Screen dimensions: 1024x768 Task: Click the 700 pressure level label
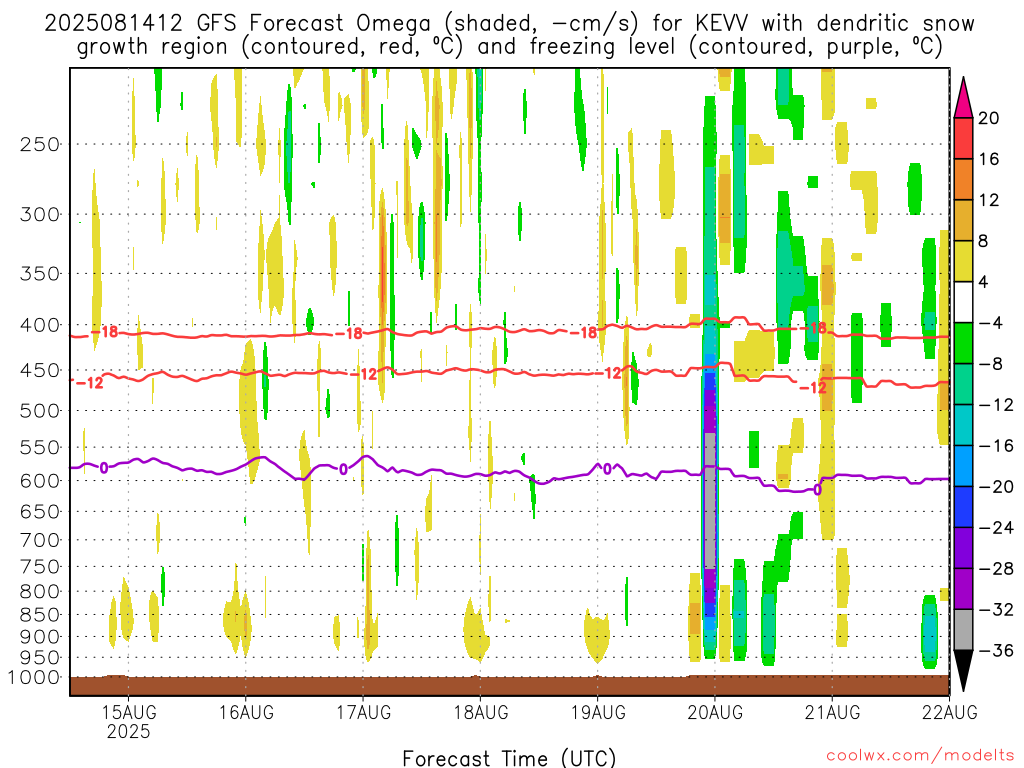[x=40, y=540]
